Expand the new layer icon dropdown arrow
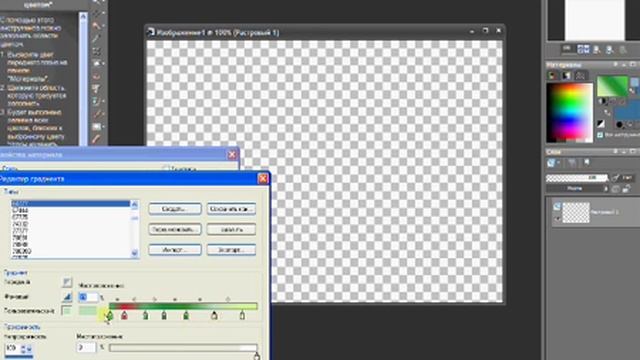 tap(558, 163)
